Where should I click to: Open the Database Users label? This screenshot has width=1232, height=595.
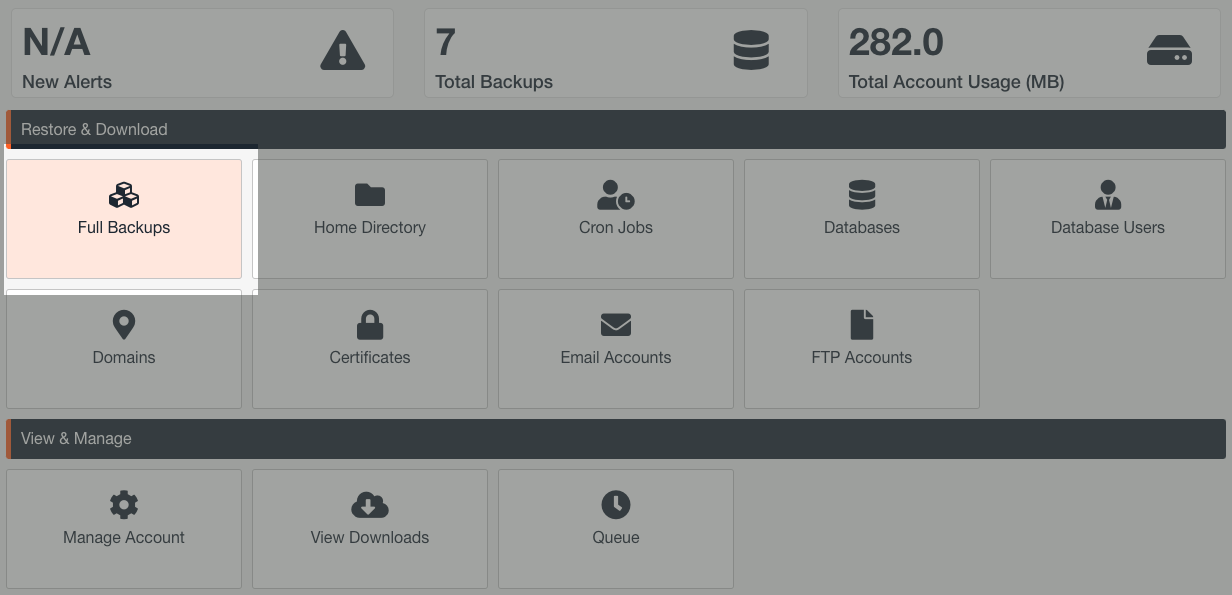click(x=1108, y=227)
